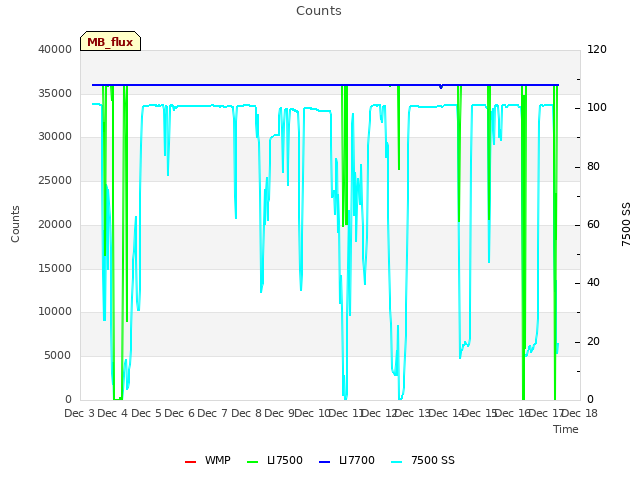This screenshot has width=640, height=480.
Task: Click the 10000 left axis tick label
Action: tap(55, 311)
